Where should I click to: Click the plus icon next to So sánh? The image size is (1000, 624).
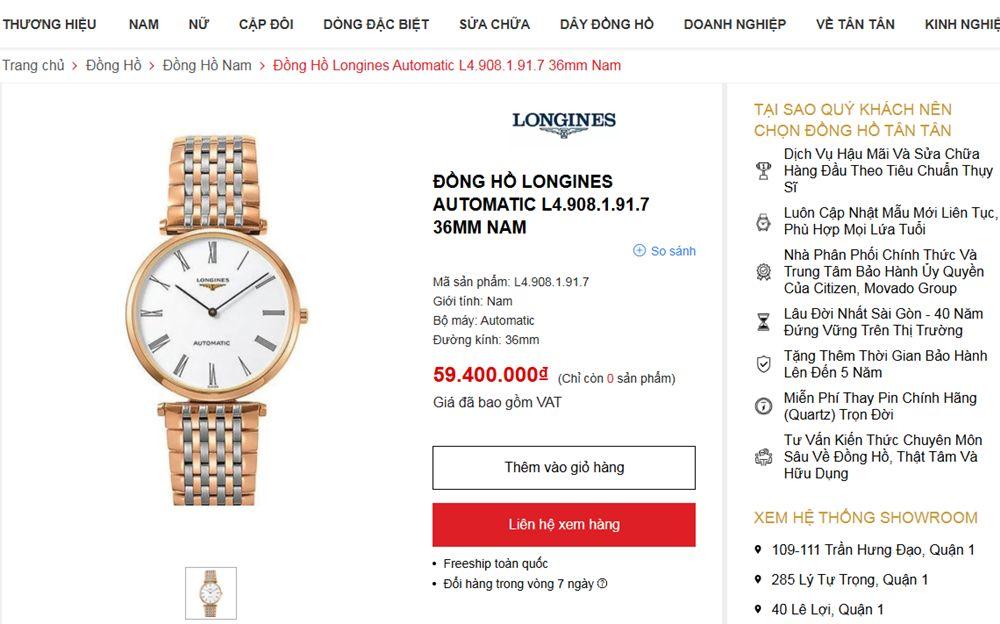point(640,251)
